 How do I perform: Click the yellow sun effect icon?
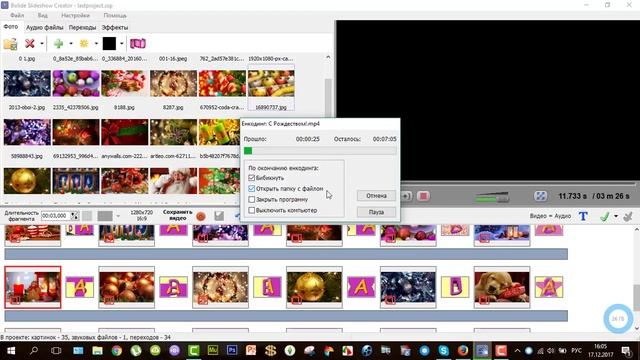point(84,43)
